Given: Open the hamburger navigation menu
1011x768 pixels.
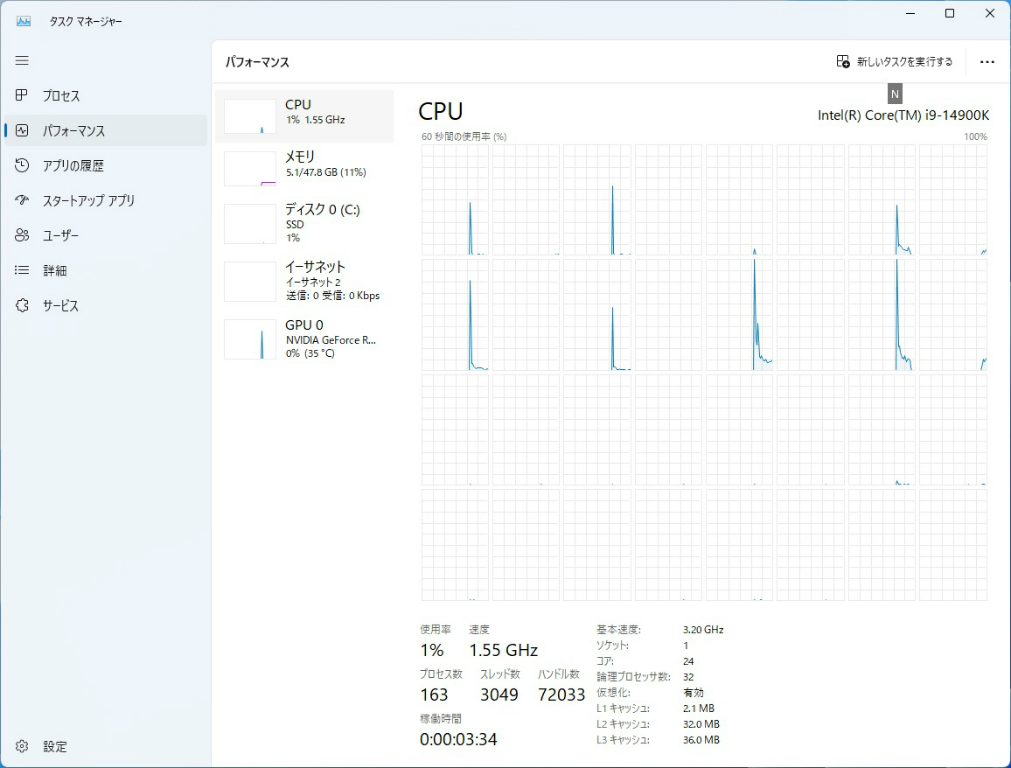Looking at the screenshot, I should (x=22, y=61).
